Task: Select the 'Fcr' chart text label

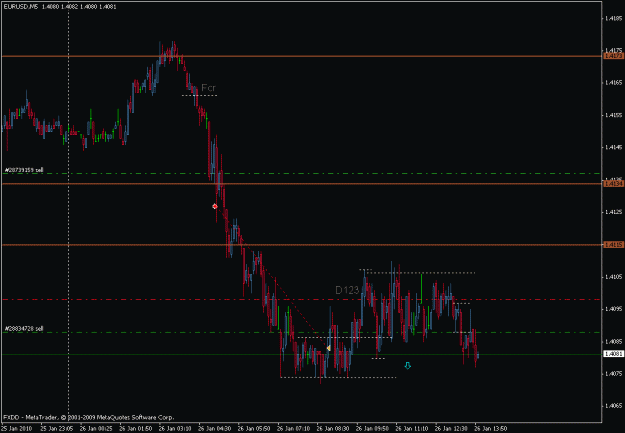Action: coord(208,88)
